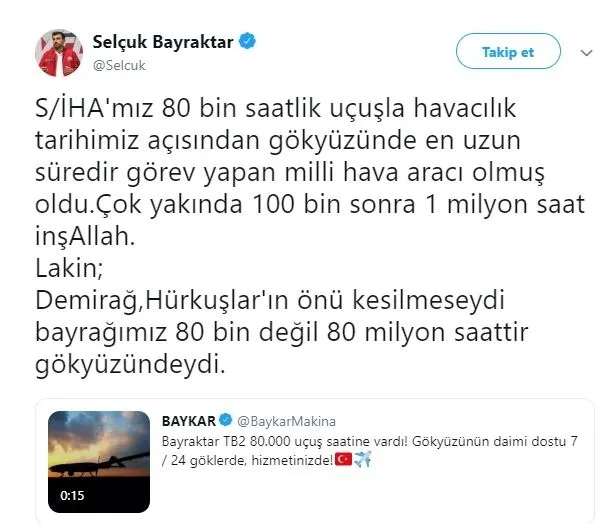This screenshot has height=524, width=602.
Task: Click the tweet line starting with S/İHA'mız
Action: tap(275, 108)
